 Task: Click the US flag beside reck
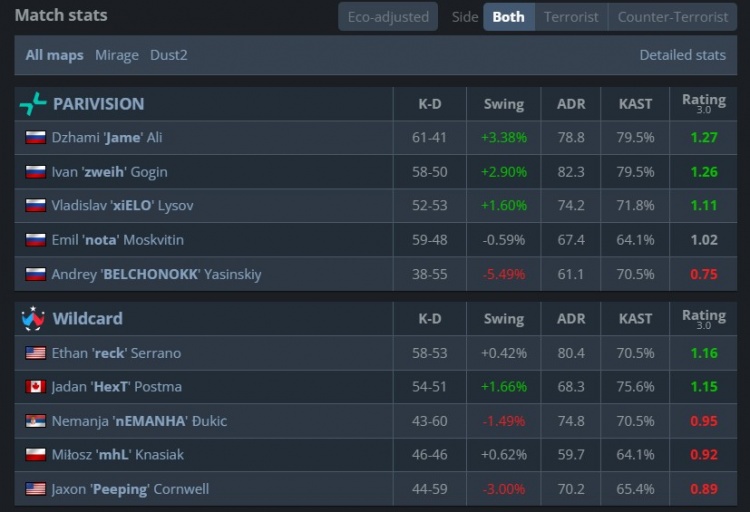36,353
